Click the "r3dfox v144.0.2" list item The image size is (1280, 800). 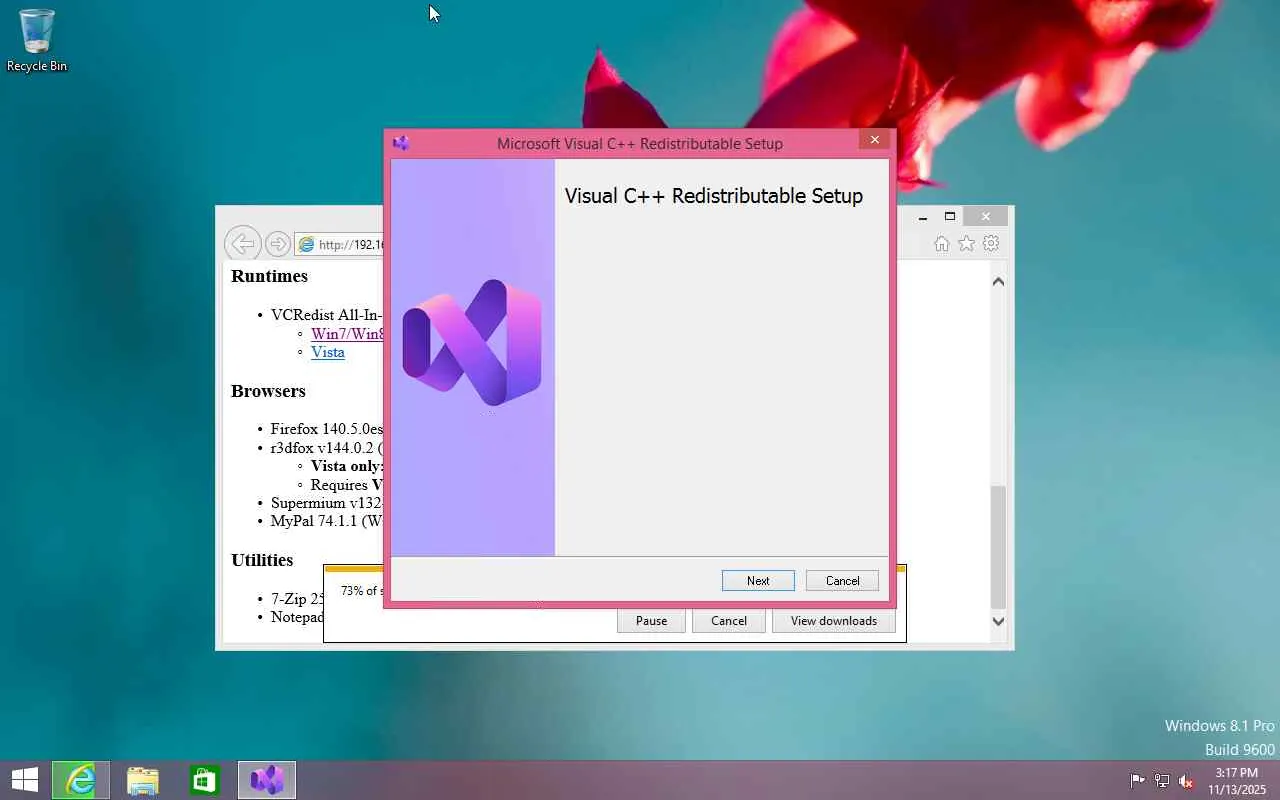327,448
